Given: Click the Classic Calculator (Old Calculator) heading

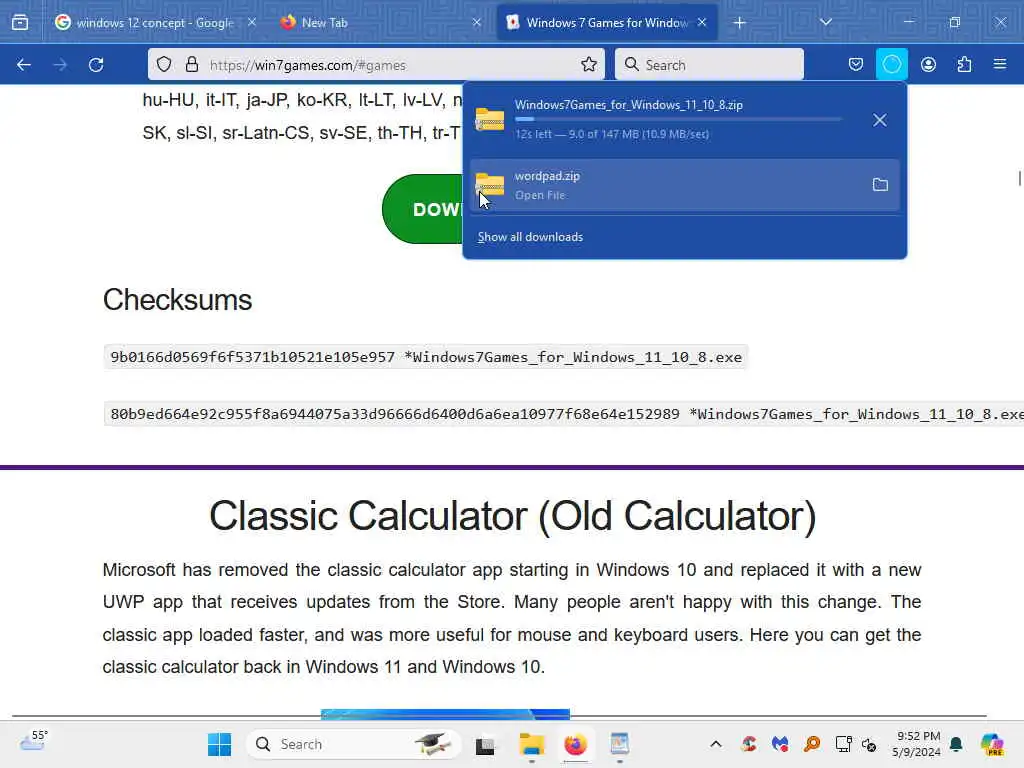Looking at the screenshot, I should point(512,516).
